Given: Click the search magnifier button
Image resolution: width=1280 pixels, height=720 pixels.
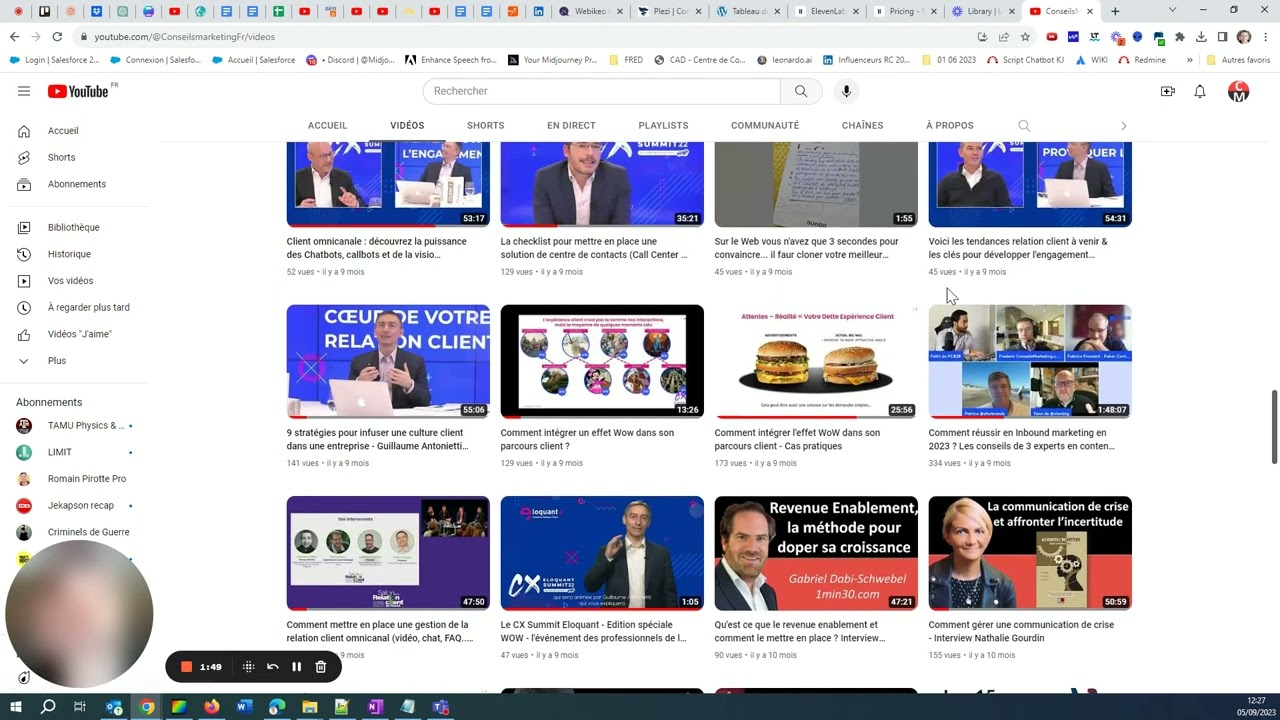Looking at the screenshot, I should click(x=801, y=91).
